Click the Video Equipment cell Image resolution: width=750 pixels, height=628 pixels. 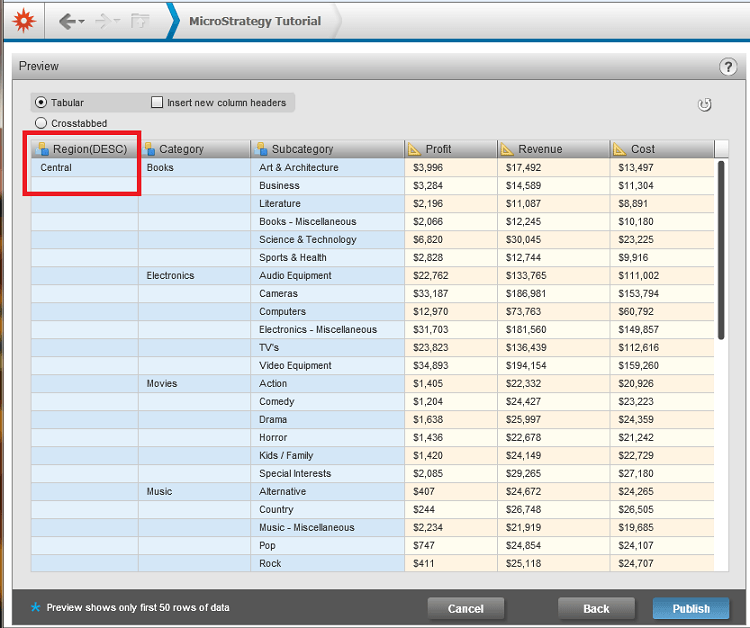tap(327, 365)
